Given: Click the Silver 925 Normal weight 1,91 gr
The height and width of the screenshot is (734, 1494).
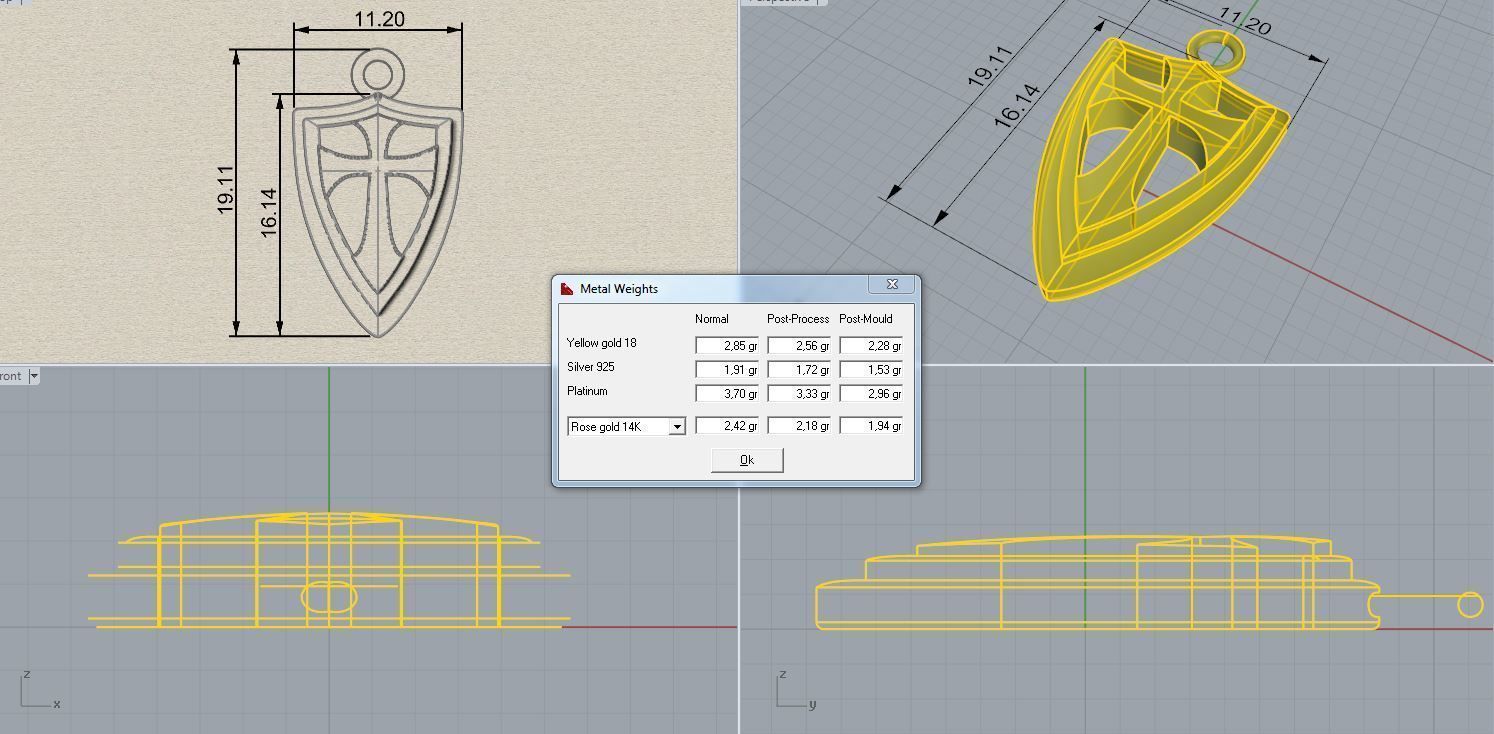Looking at the screenshot, I should tap(727, 369).
